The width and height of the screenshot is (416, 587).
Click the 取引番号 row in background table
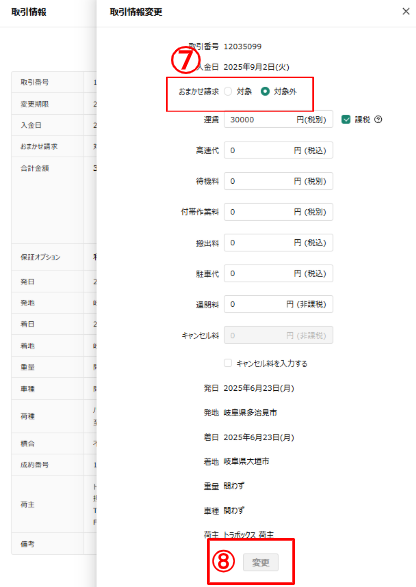click(54, 82)
